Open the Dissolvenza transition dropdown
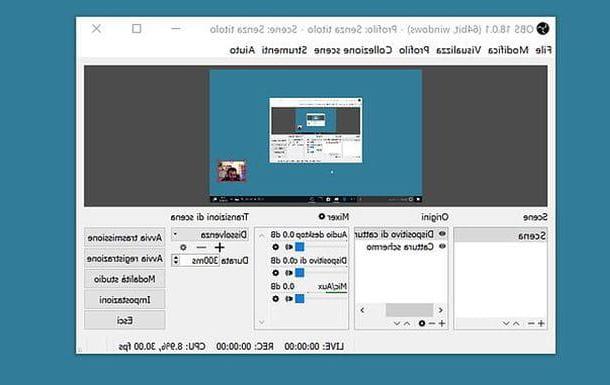Screen dimensions: 610x385 click(210, 235)
